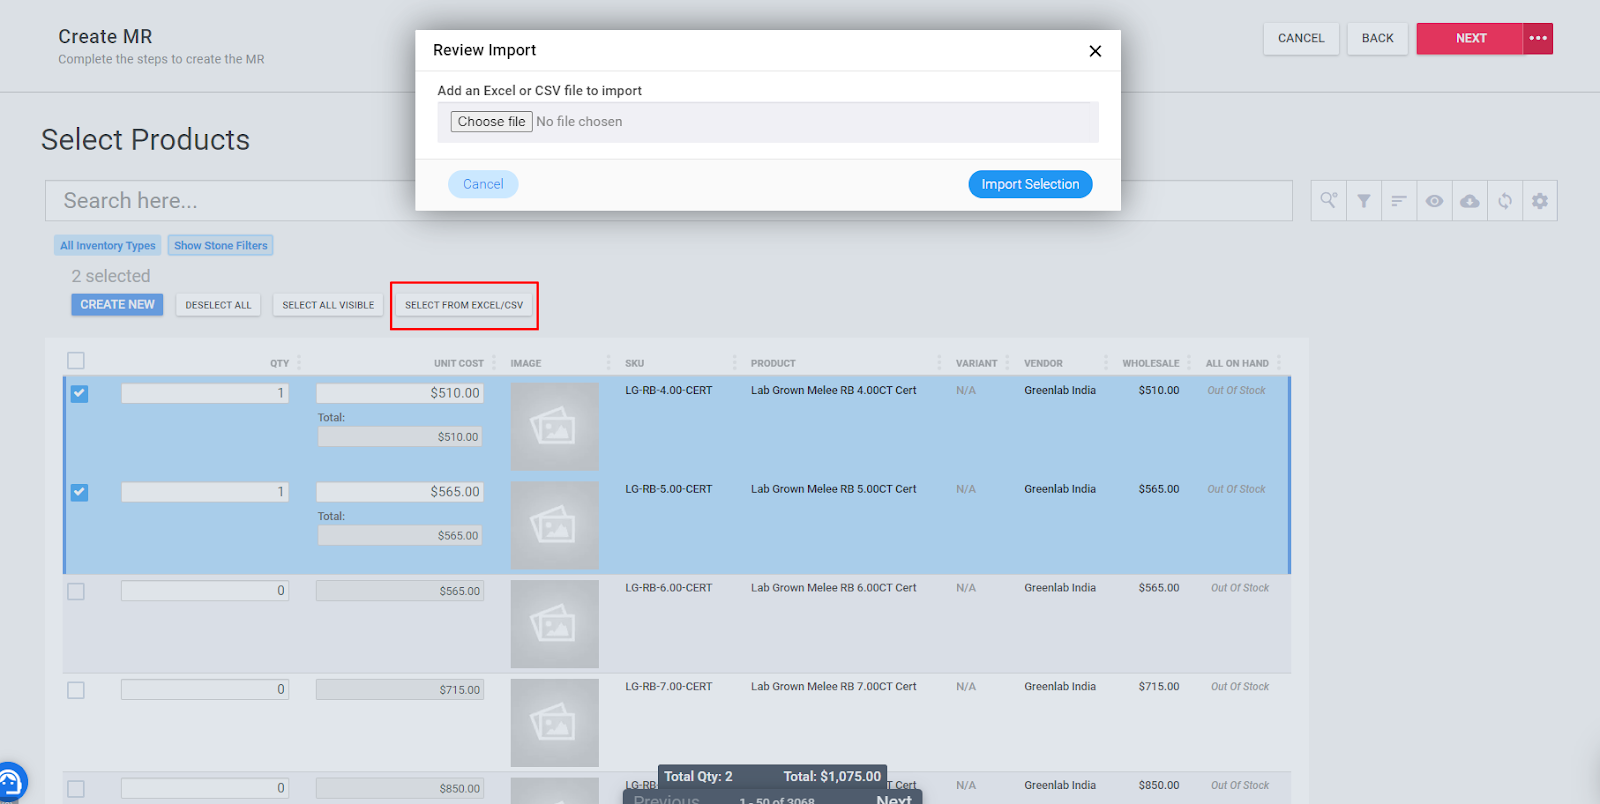Click unit cost field of LG-RB-5.00-CERT

400,492
